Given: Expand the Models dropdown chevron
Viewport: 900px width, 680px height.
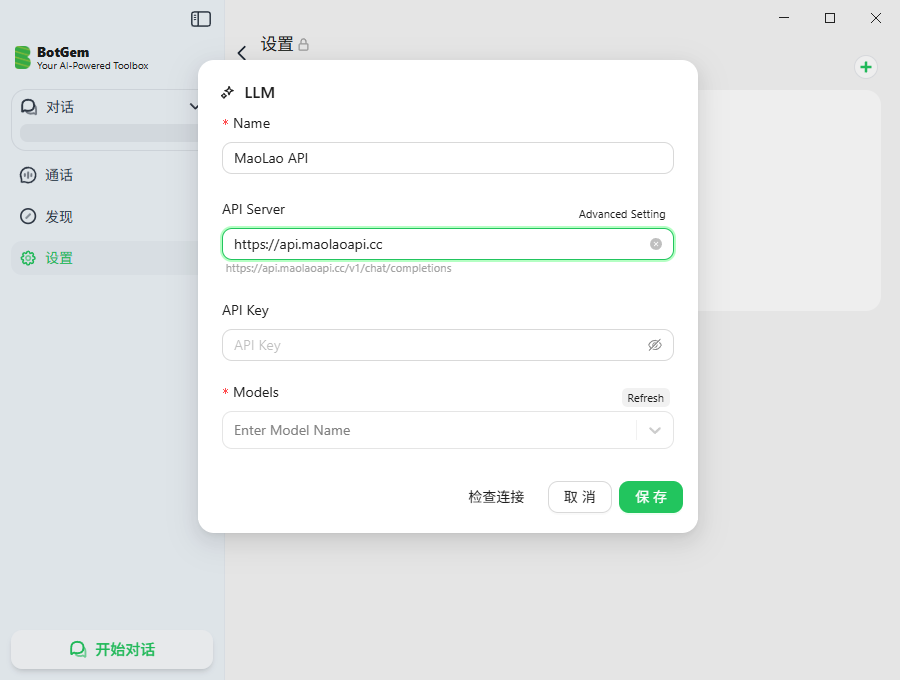Looking at the screenshot, I should point(654,430).
